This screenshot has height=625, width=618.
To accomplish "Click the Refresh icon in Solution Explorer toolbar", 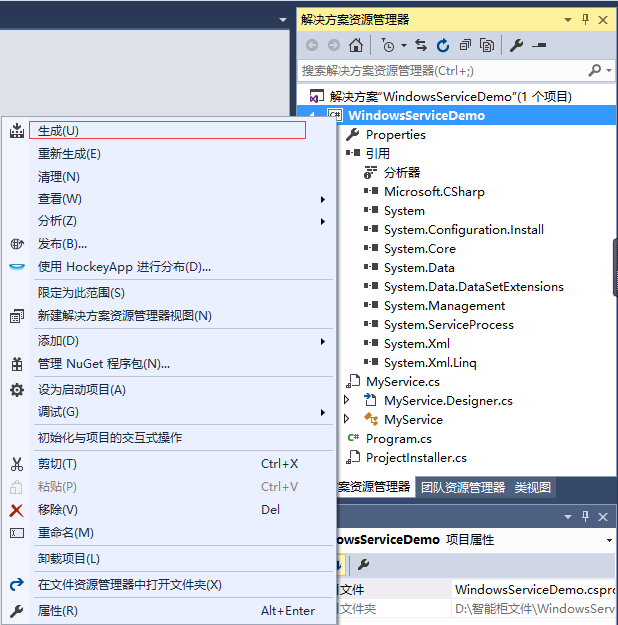I will [x=442, y=45].
